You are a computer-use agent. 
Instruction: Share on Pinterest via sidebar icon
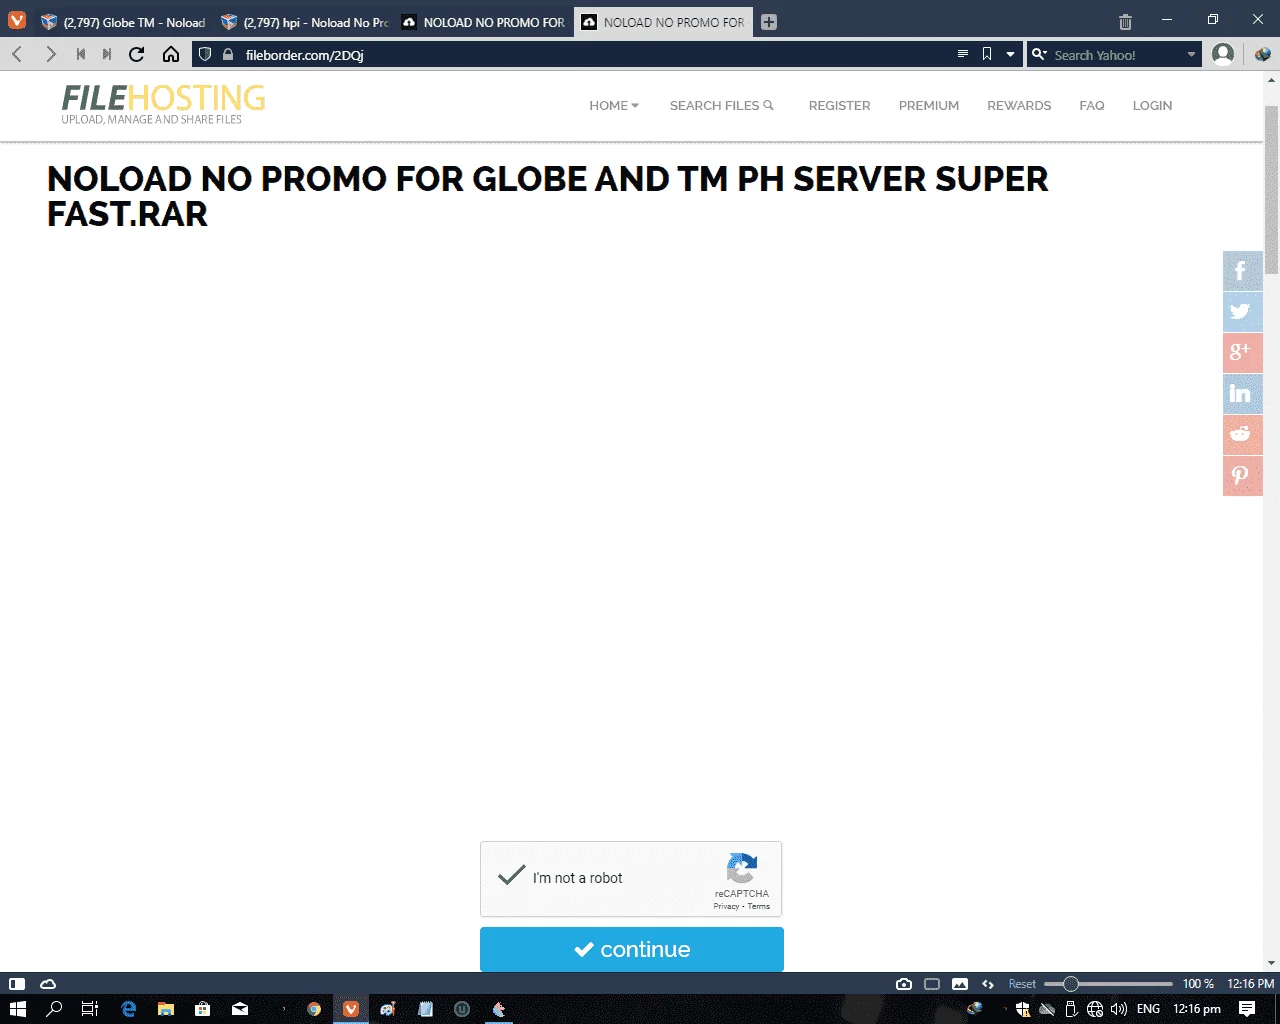(1242, 475)
